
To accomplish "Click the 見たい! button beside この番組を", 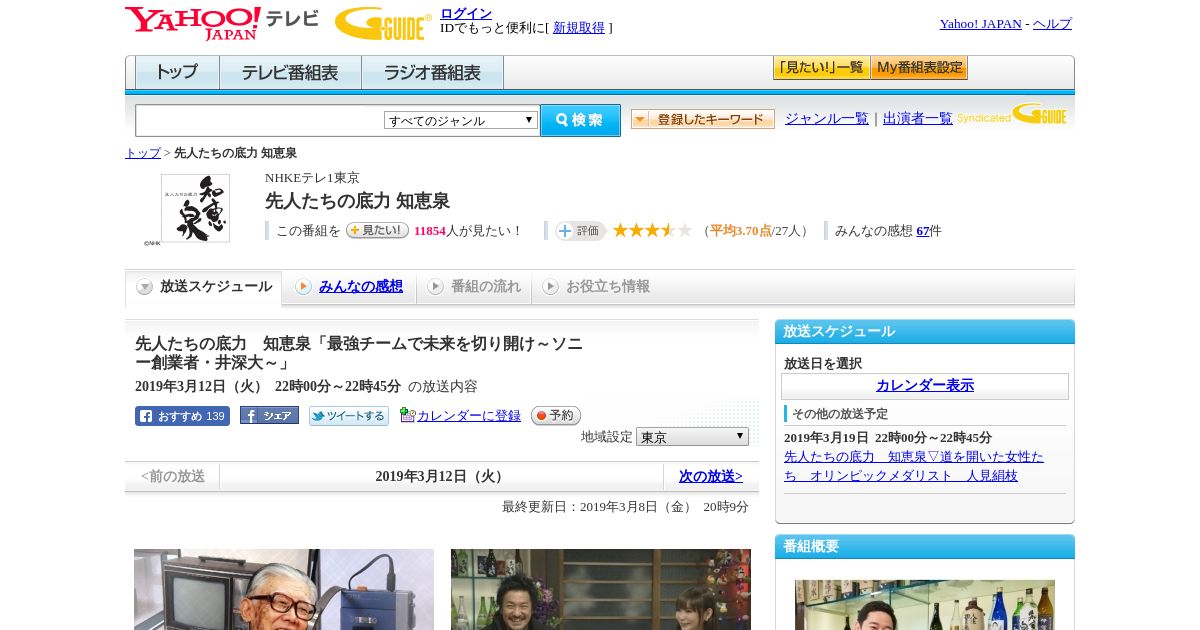I will click(377, 230).
